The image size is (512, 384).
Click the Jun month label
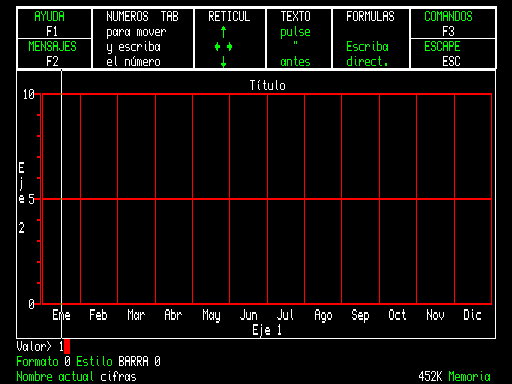click(249, 315)
